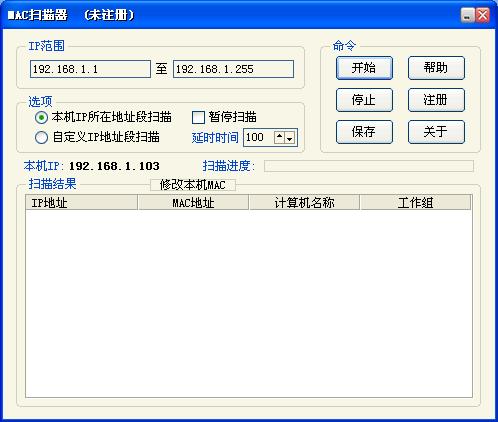The width and height of the screenshot is (498, 422).
Task: Edit the start IP field 192.168.1.1
Action: 90,69
